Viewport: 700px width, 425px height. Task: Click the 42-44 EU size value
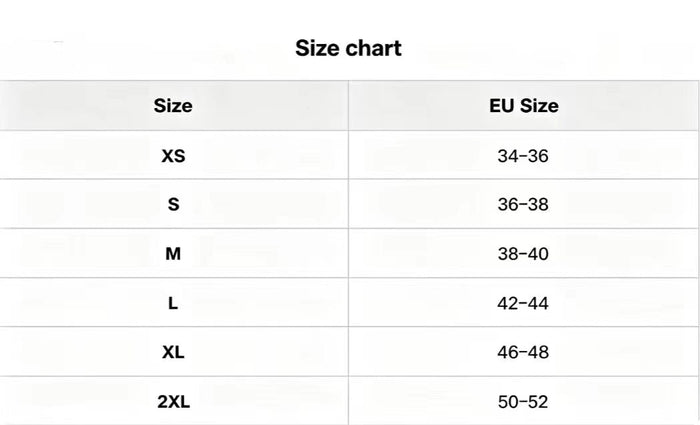(523, 303)
